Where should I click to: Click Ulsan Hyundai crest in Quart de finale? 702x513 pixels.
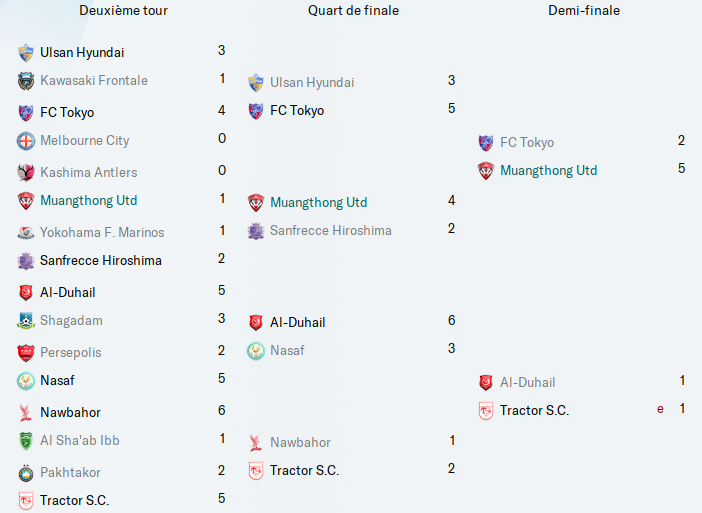tap(256, 83)
